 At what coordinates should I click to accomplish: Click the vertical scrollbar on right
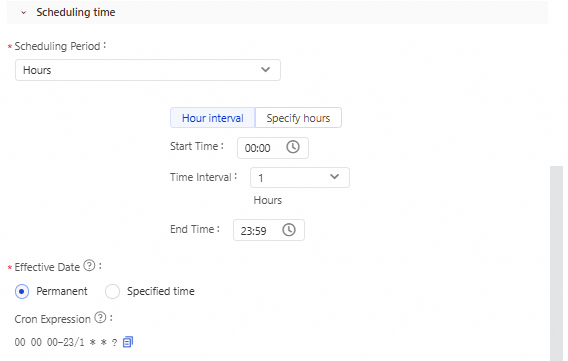(556, 263)
